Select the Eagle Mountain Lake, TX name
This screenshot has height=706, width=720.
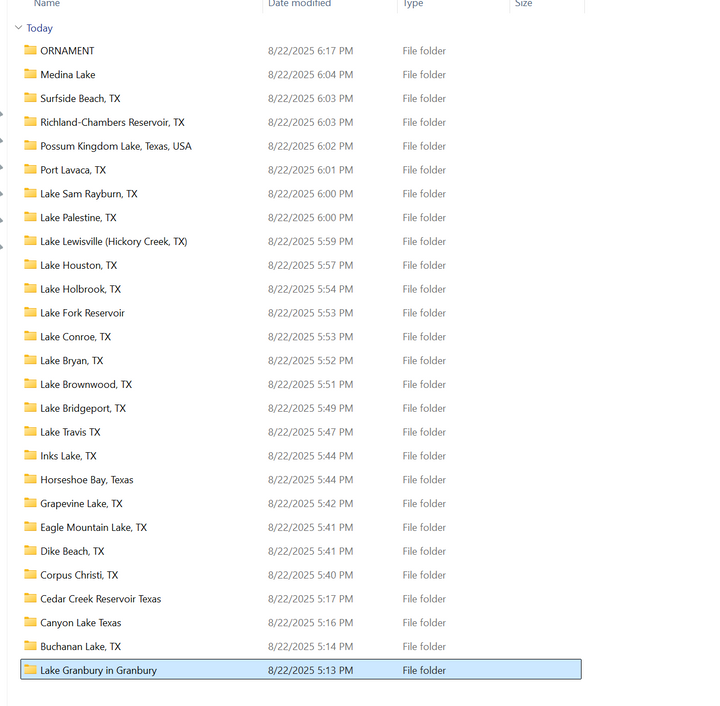94,528
